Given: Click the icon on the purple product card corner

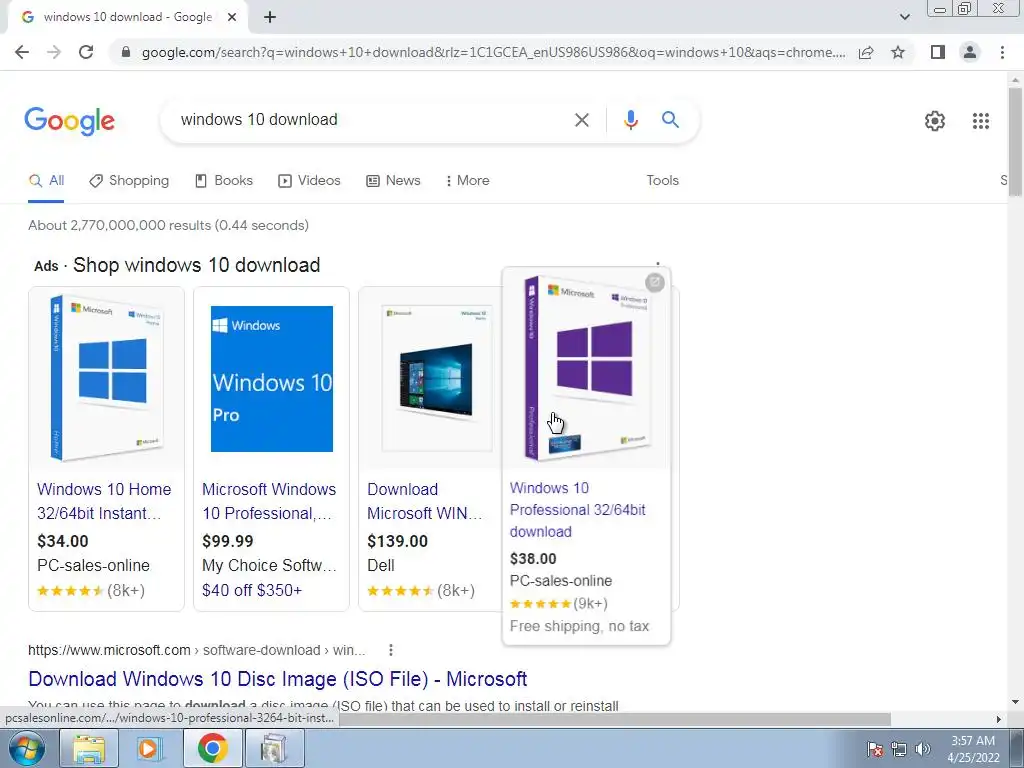Looking at the screenshot, I should 654,283.
